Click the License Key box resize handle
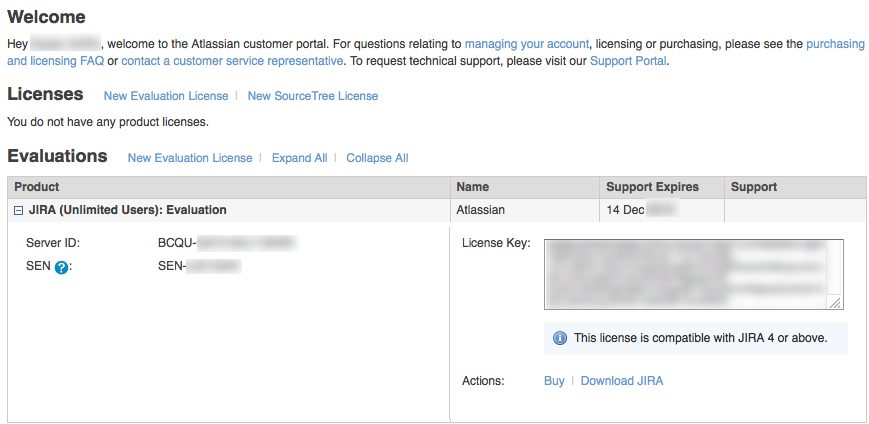869x424 pixels. point(835,302)
